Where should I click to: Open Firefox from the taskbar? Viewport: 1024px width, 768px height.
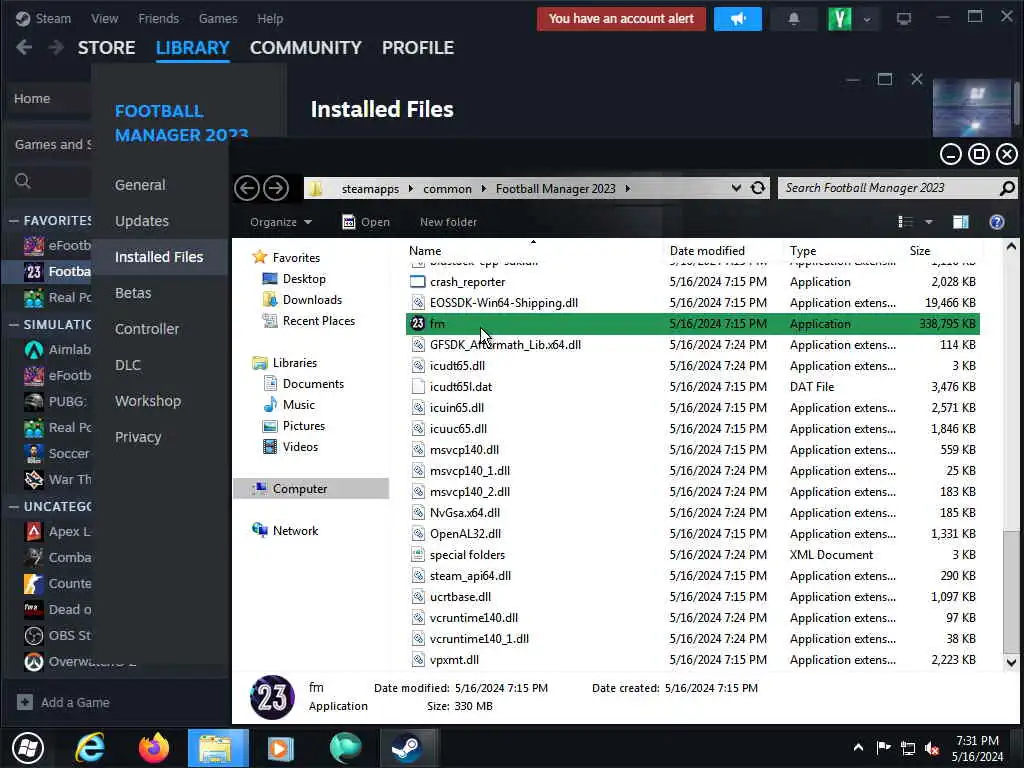coord(154,748)
